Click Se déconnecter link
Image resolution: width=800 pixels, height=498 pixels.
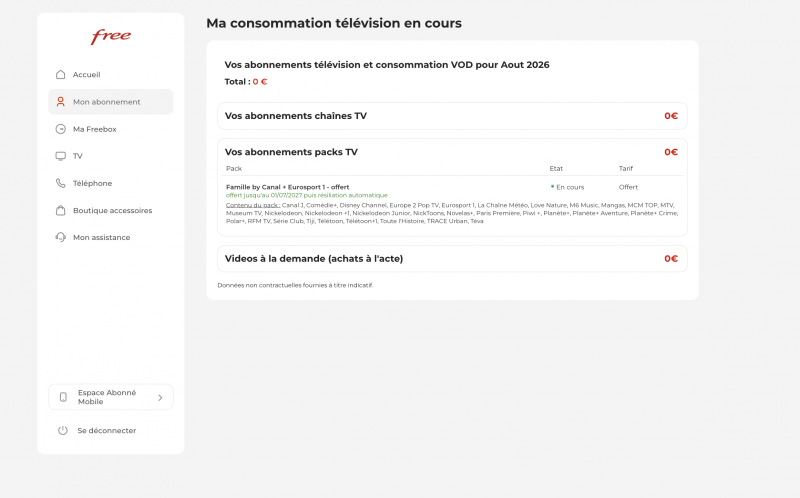point(107,431)
